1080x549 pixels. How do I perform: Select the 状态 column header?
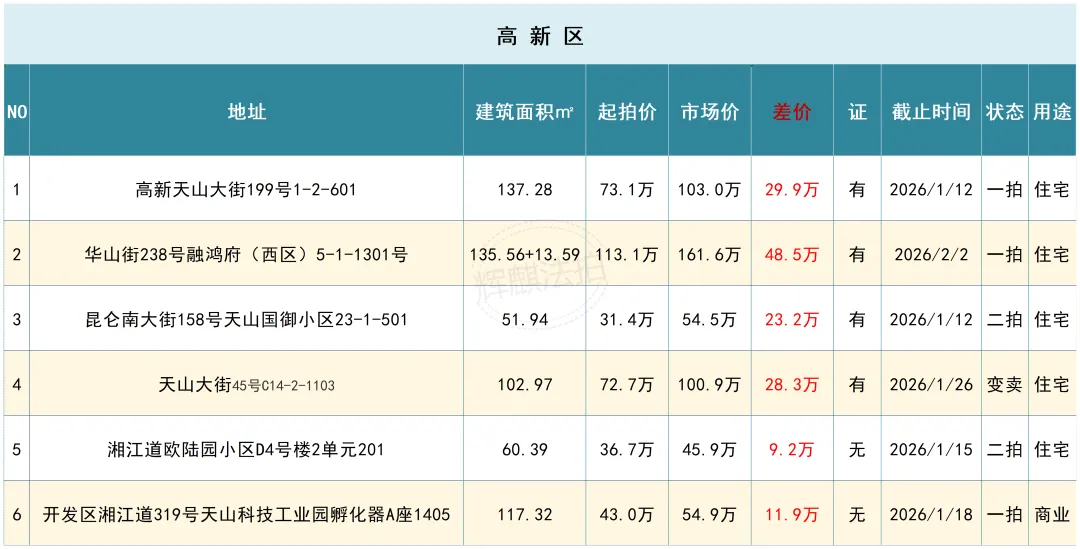1005,112
